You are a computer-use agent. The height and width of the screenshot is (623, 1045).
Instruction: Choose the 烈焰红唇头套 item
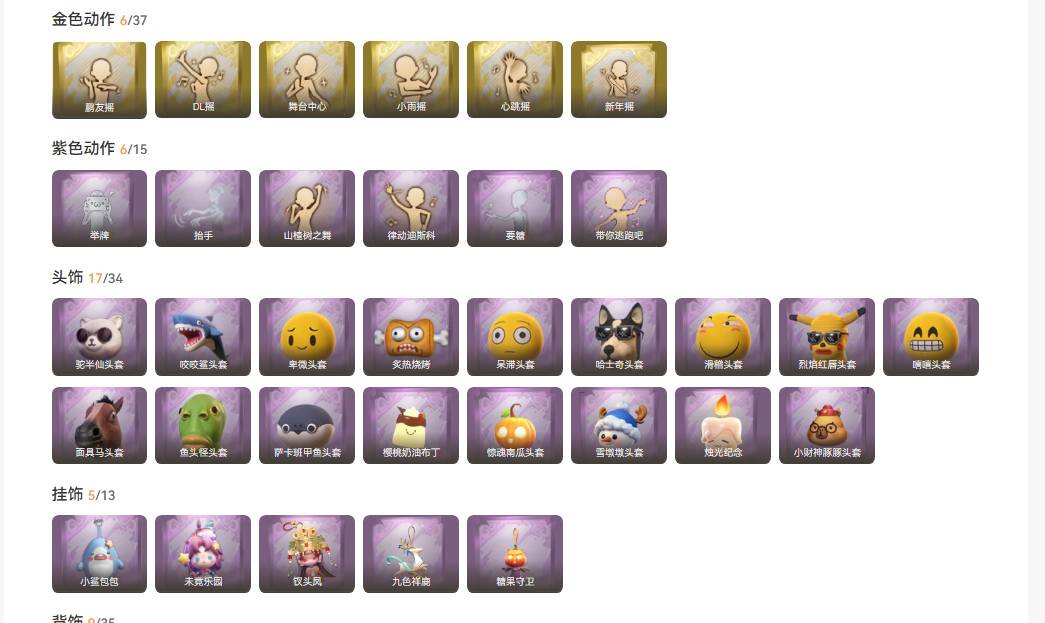827,337
